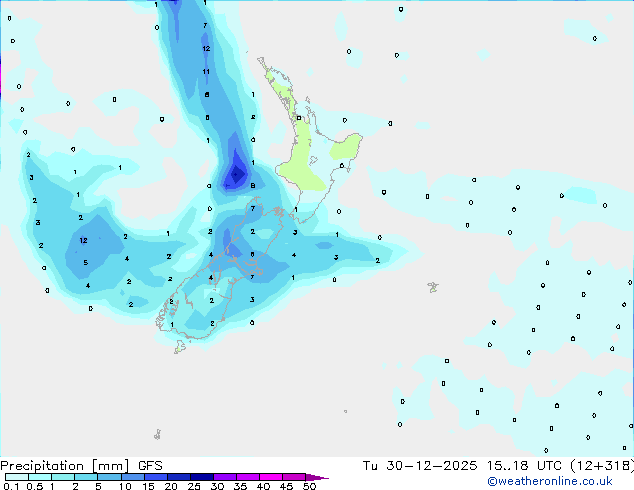This screenshot has height=490, width=634.
Task: Click the 15–20 mm legend color box
Action: [x=155, y=477]
